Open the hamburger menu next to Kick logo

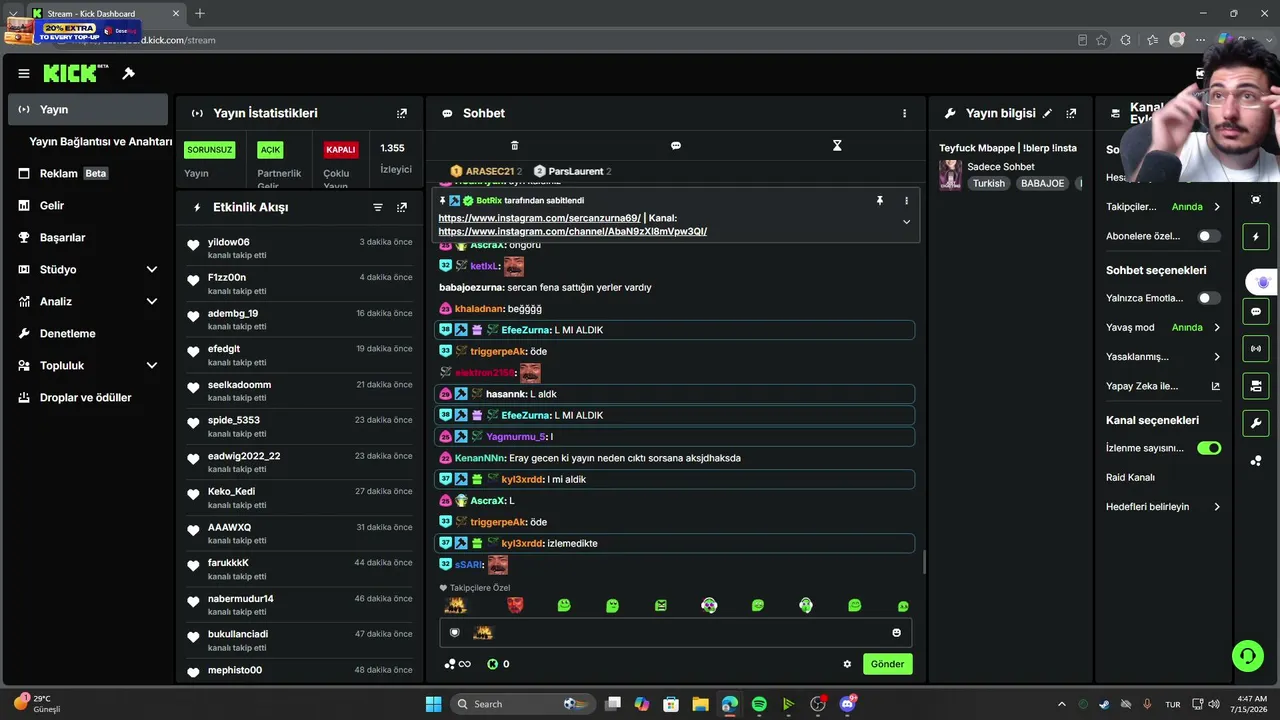tap(24, 73)
